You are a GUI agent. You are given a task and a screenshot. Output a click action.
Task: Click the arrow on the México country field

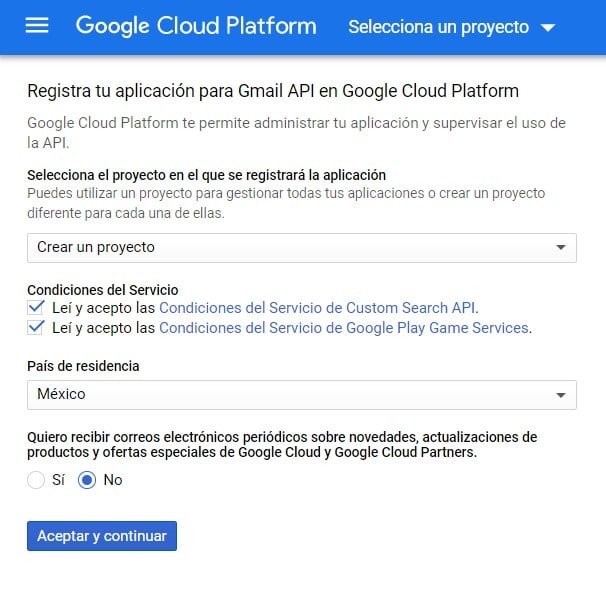pyautogui.click(x=561, y=395)
